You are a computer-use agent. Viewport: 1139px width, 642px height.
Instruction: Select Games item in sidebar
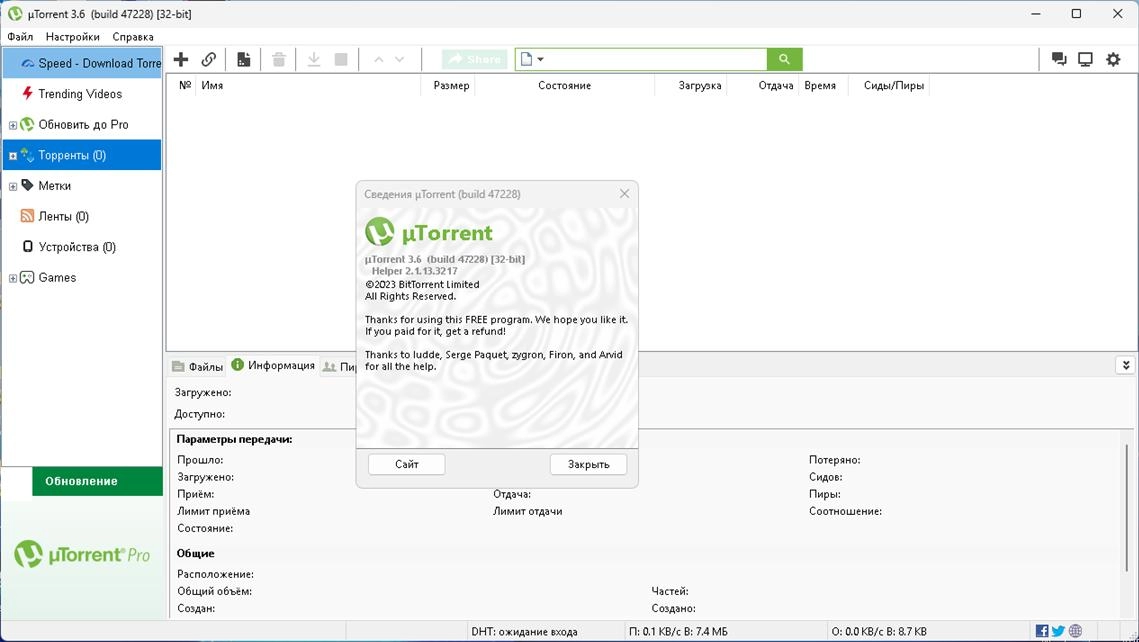coord(57,277)
